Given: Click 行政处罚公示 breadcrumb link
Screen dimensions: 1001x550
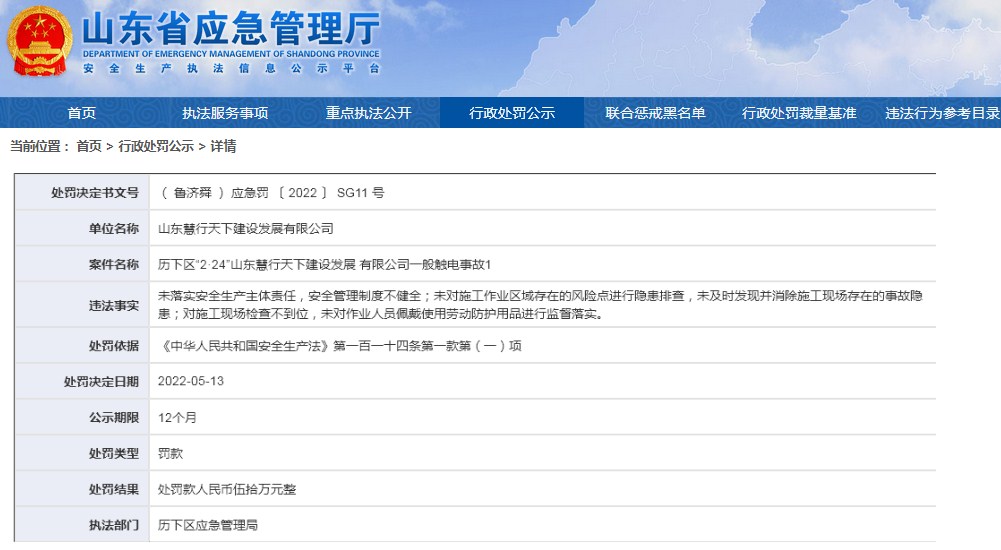Looking at the screenshot, I should [156, 146].
